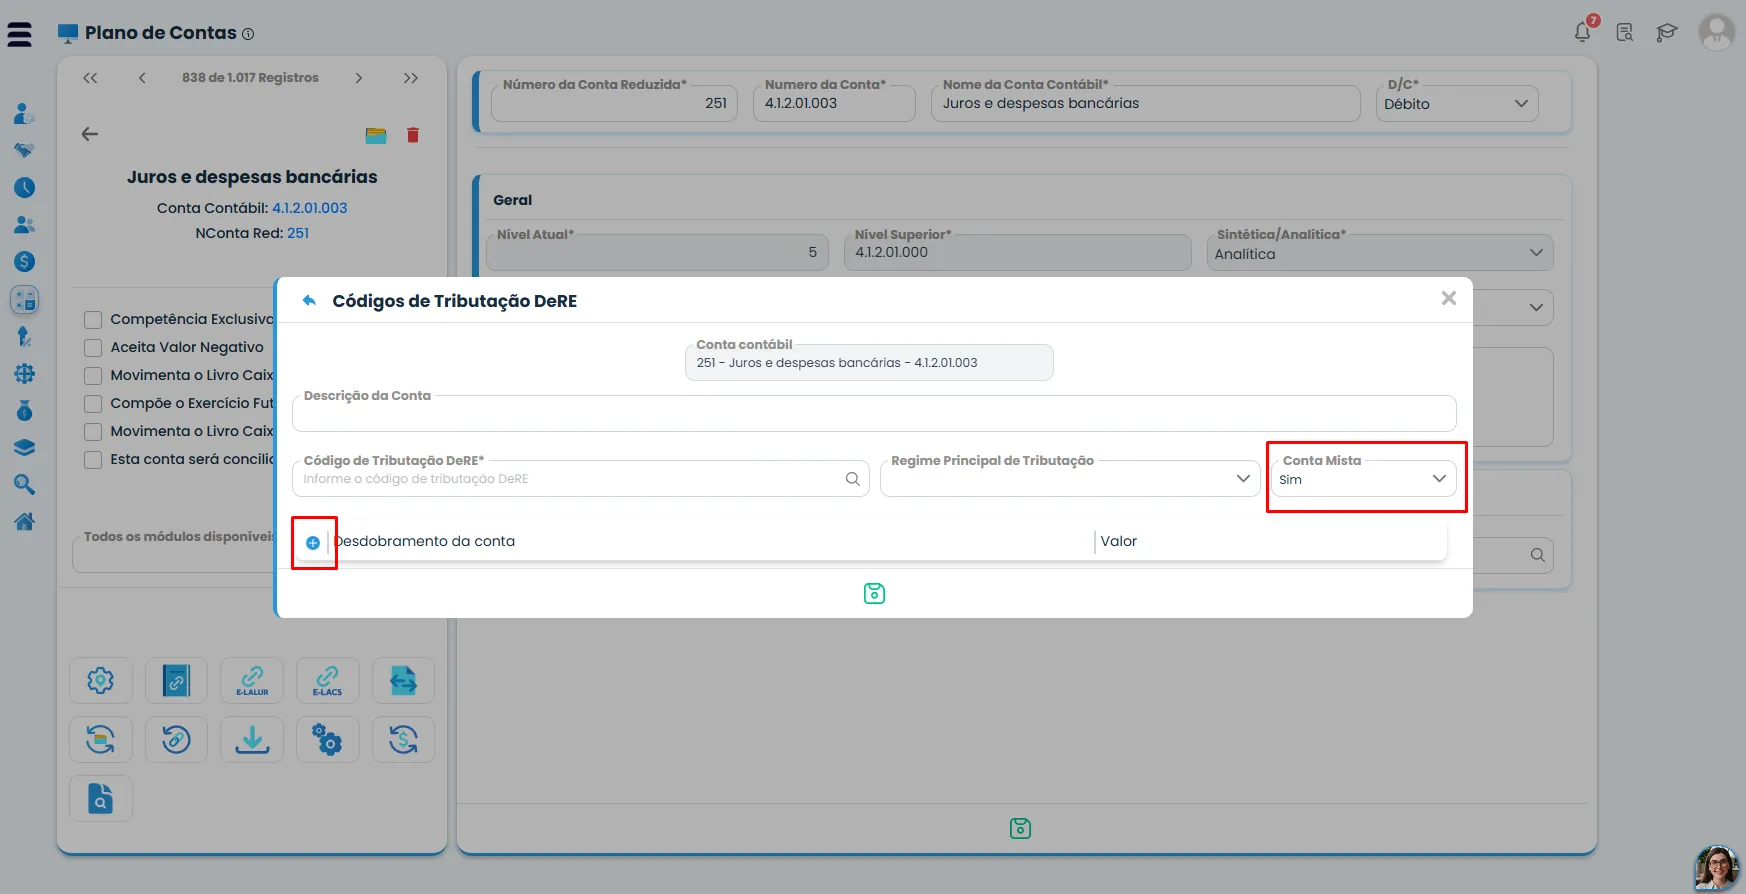This screenshot has height=894, width=1746.
Task: Open the home icon in the sidebar
Action: point(25,521)
